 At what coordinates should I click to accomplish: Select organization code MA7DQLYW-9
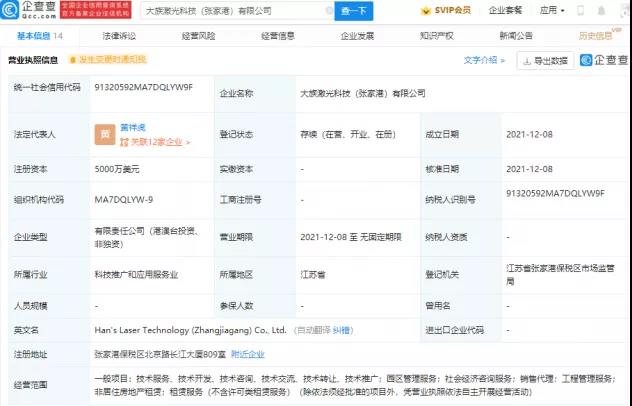click(124, 200)
